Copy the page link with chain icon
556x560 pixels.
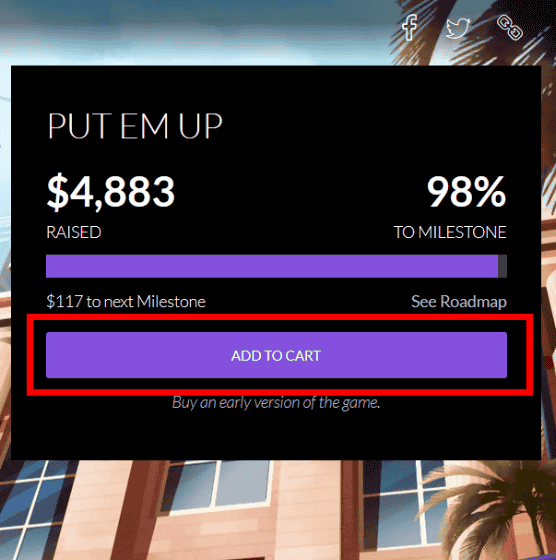pyautogui.click(x=510, y=28)
